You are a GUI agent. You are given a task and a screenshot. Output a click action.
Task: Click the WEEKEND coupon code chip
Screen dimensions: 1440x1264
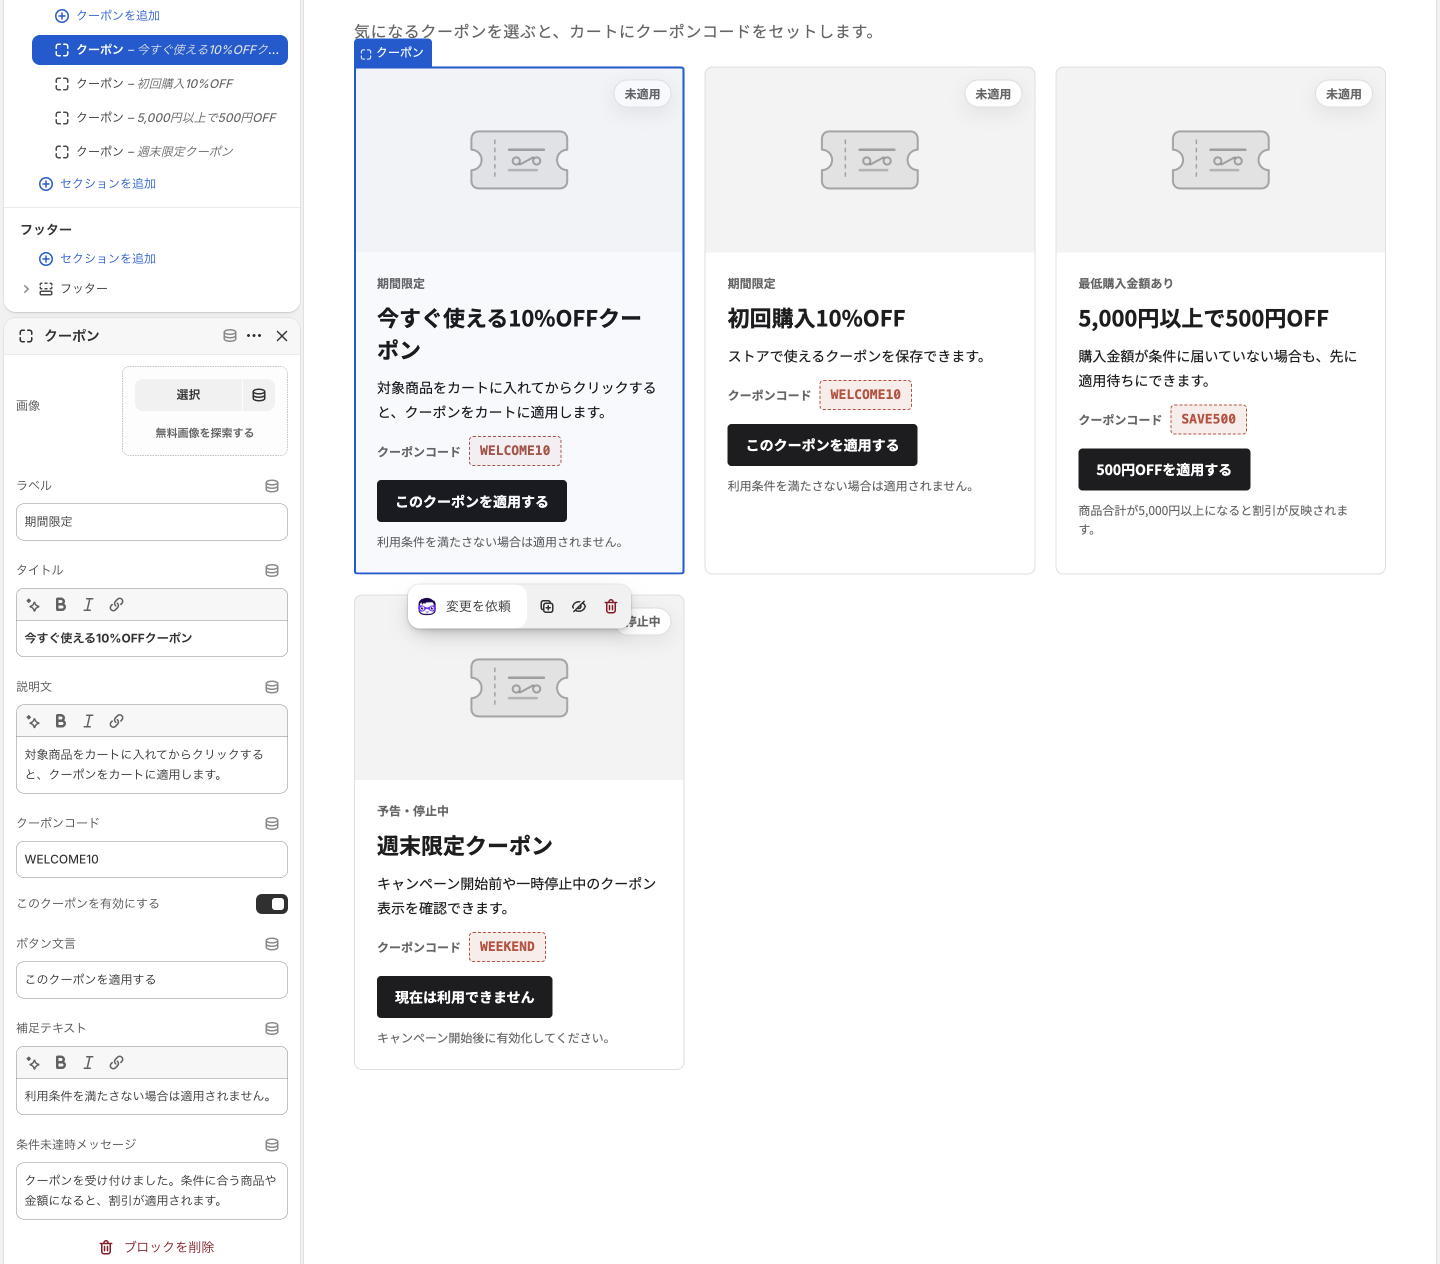tap(507, 946)
